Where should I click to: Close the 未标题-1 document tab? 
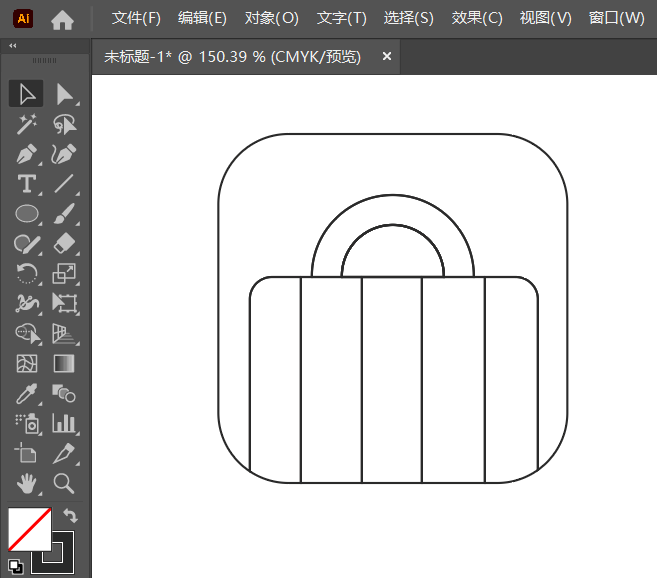[x=387, y=57]
